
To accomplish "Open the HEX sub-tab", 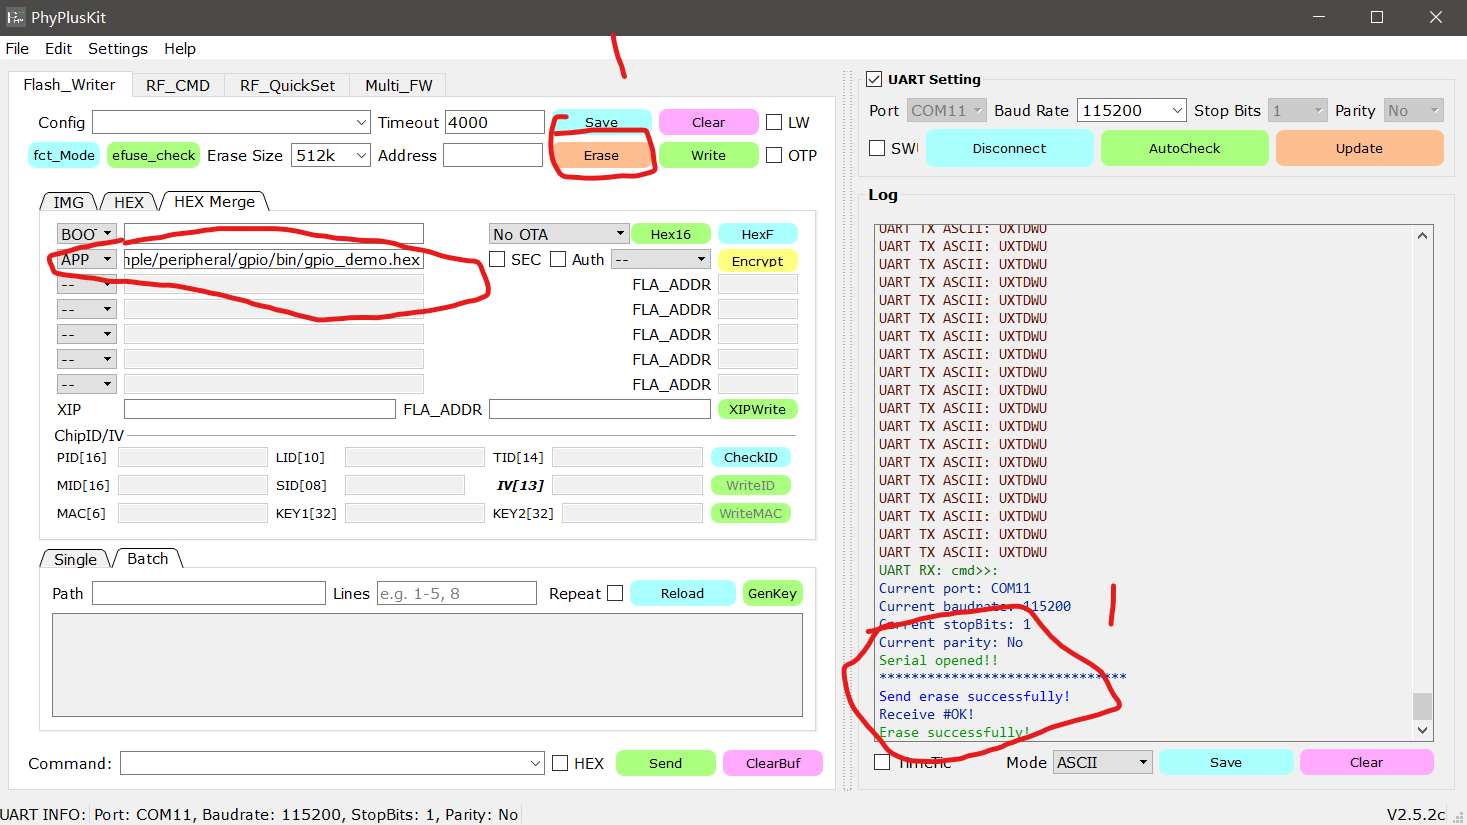I will (x=129, y=202).
